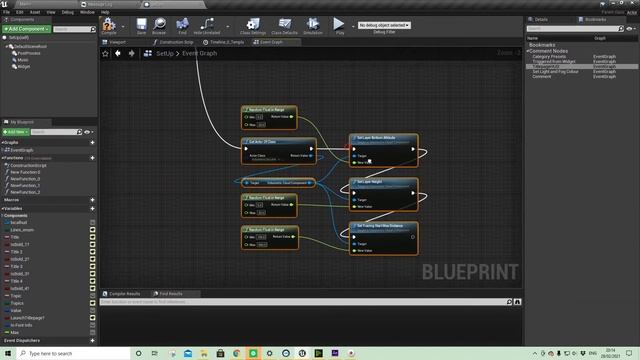Click the green Add New button
The image size is (640, 360).
(x=16, y=132)
